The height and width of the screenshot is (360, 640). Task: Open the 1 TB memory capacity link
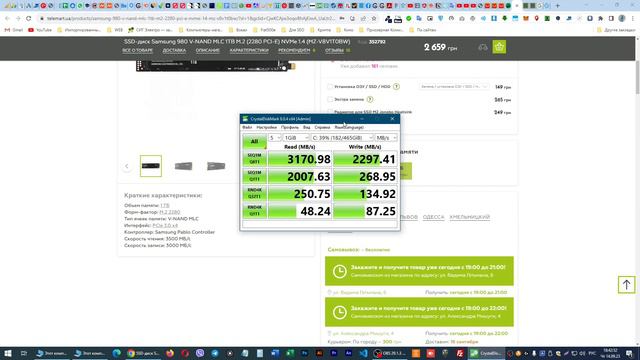click(165, 205)
